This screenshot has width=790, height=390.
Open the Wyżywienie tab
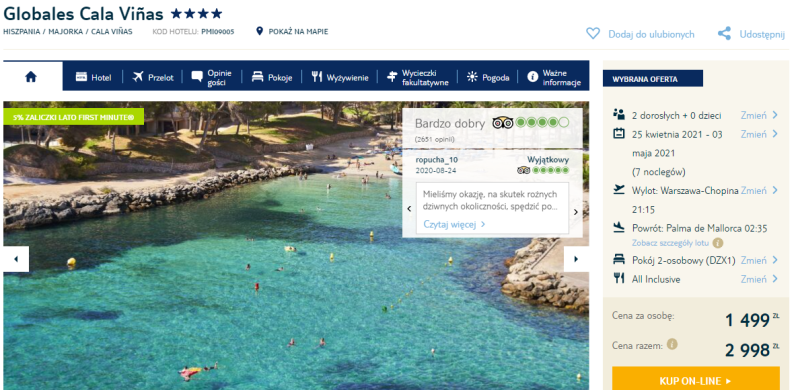pos(340,77)
